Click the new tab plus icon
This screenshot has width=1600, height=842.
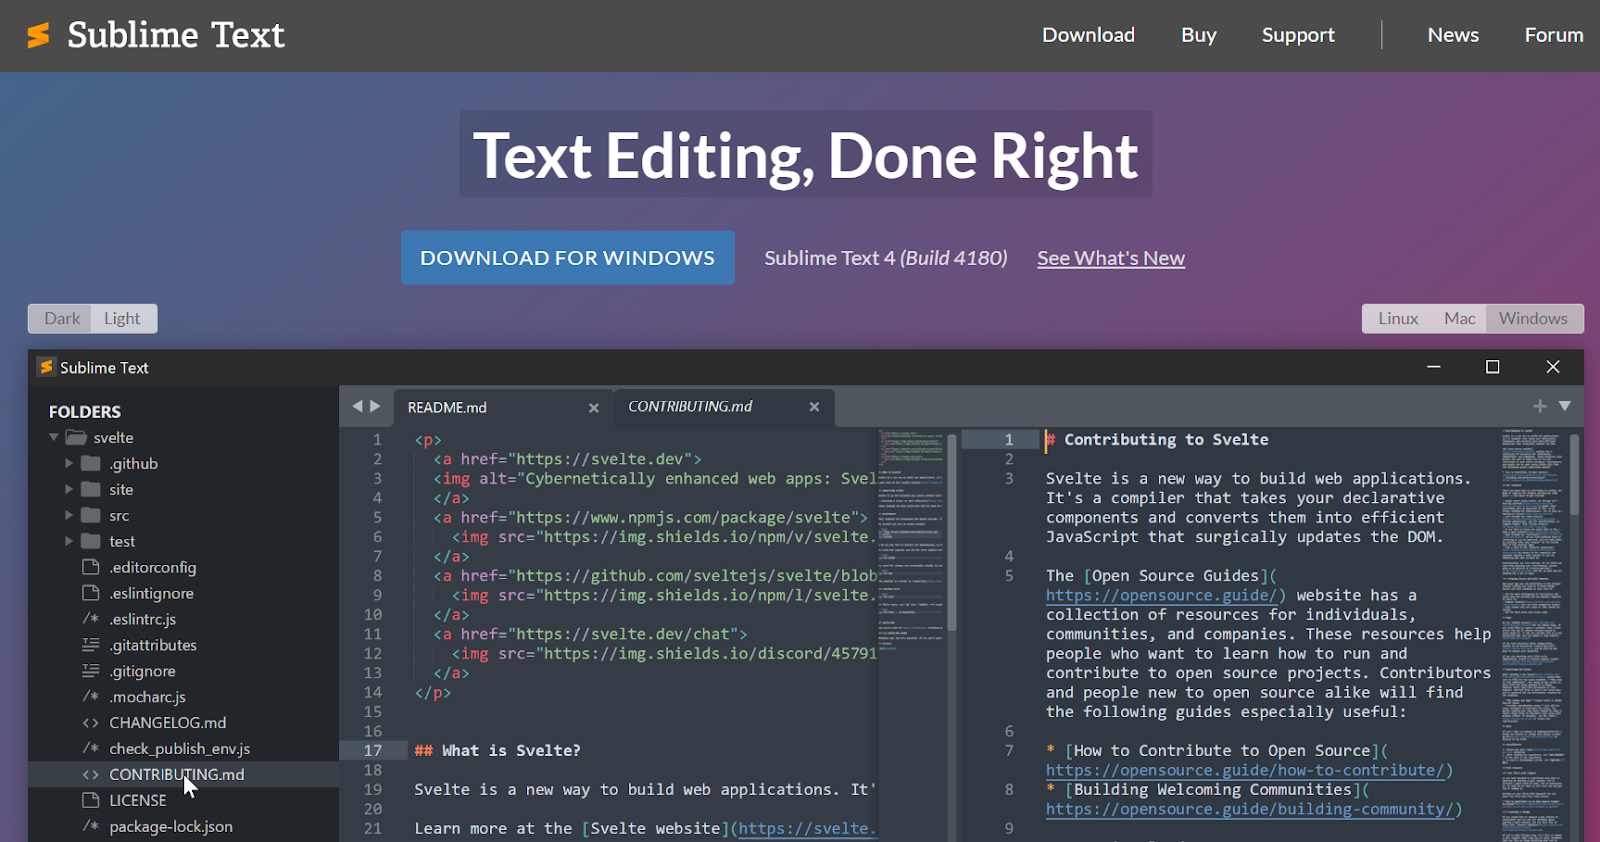[1540, 406]
